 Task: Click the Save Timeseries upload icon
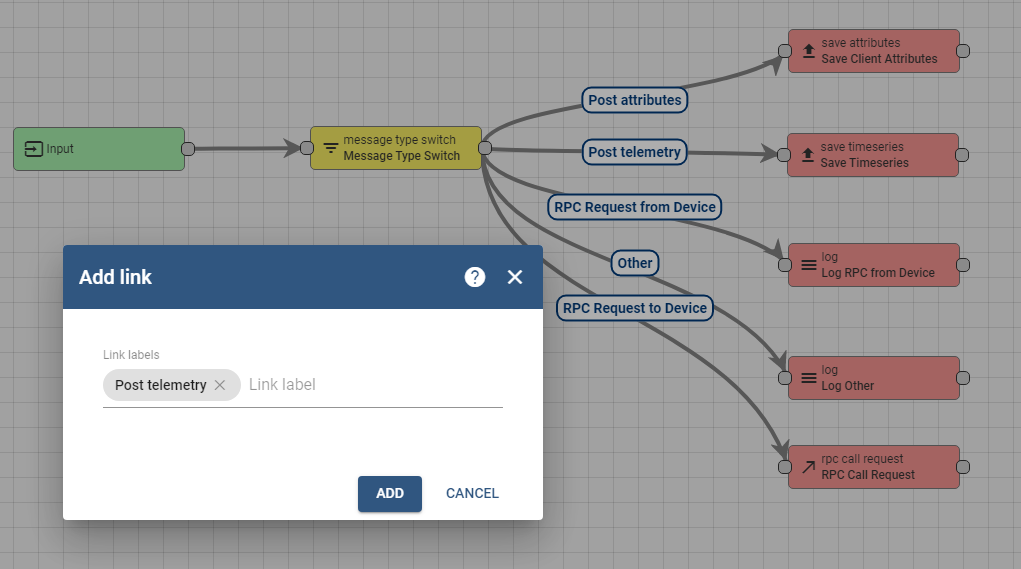[809, 155]
